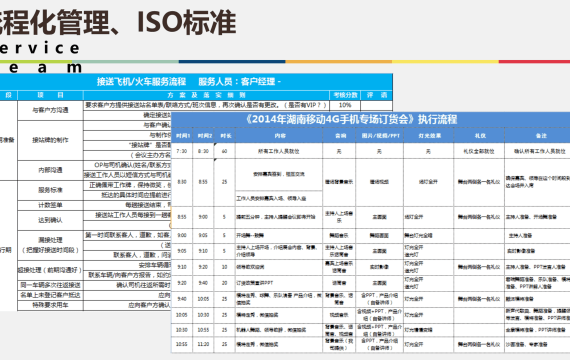Select the 时间2 column header

pos(204,136)
